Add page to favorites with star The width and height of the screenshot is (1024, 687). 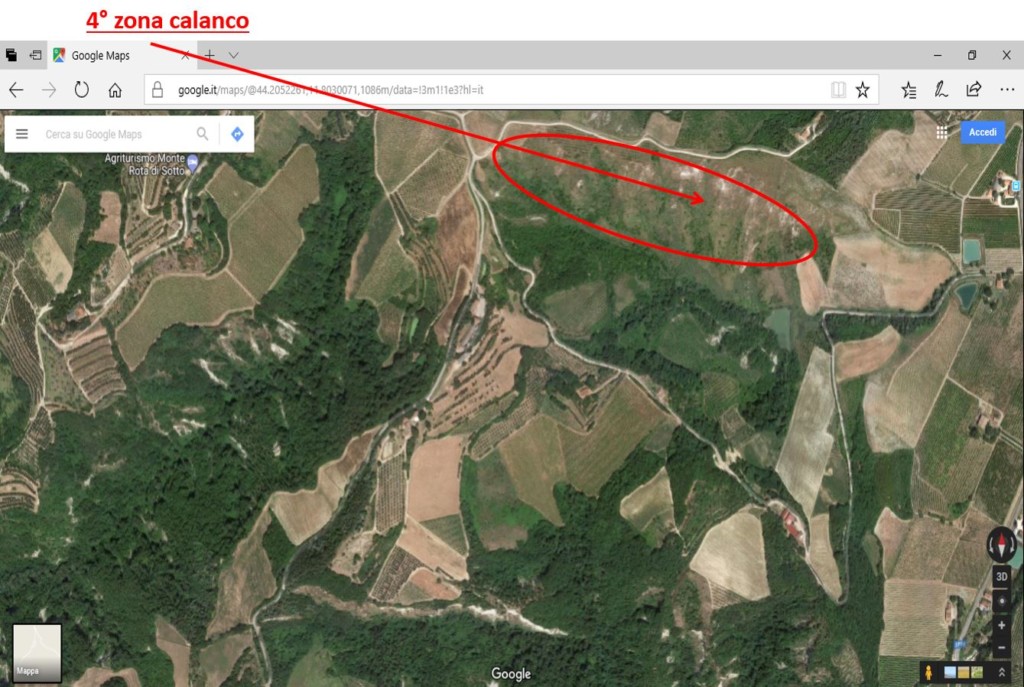pos(862,89)
